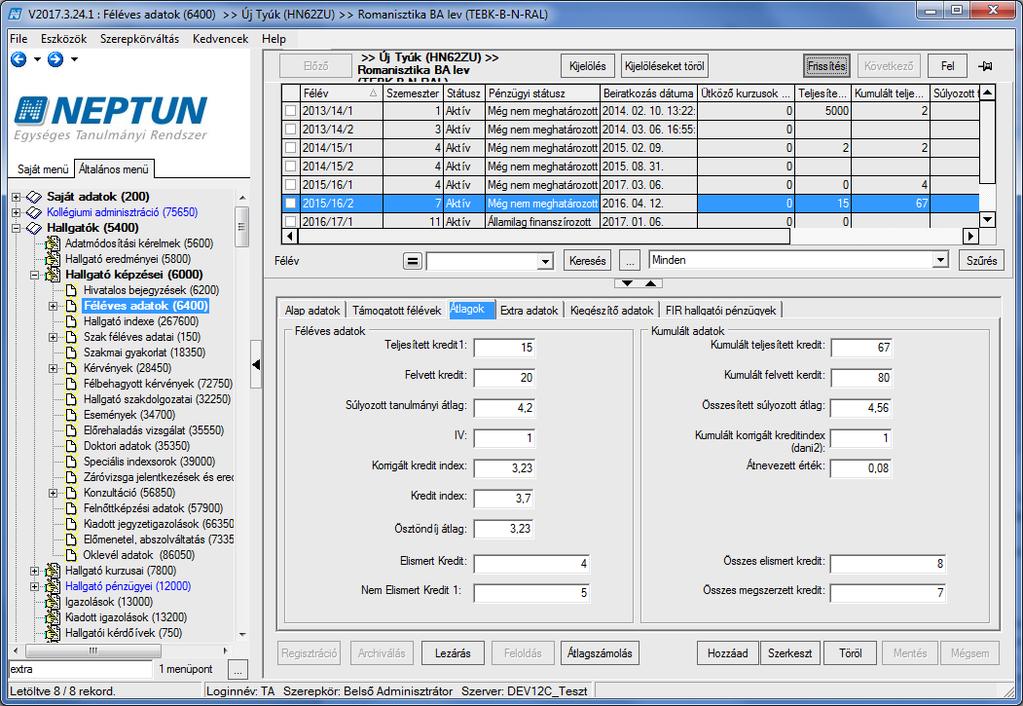
Task: Open the File menu
Action: click(18, 38)
